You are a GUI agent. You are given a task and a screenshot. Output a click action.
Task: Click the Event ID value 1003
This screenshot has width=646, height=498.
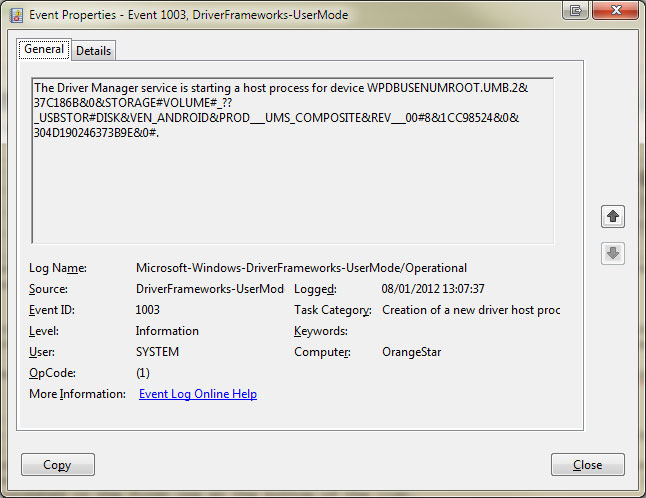coord(148,310)
